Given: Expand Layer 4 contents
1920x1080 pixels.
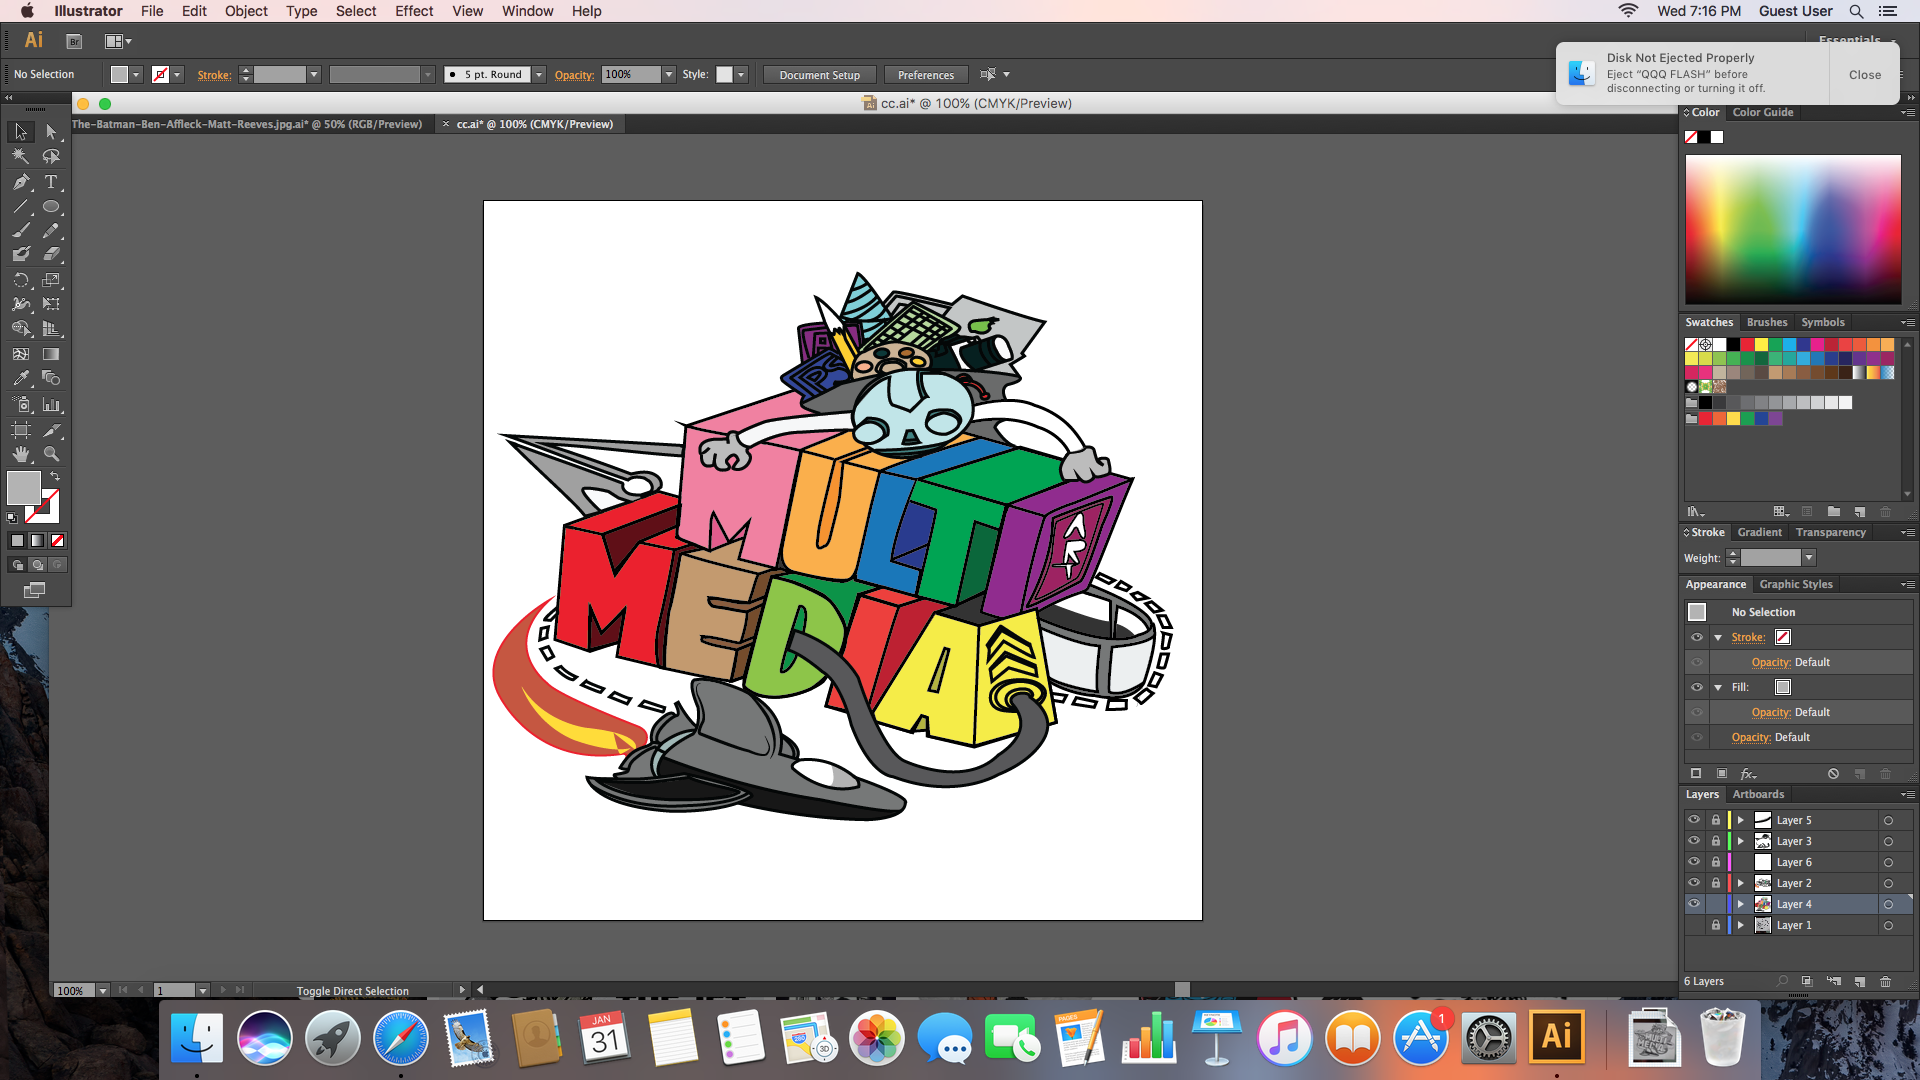Looking at the screenshot, I should pyautogui.click(x=1741, y=904).
